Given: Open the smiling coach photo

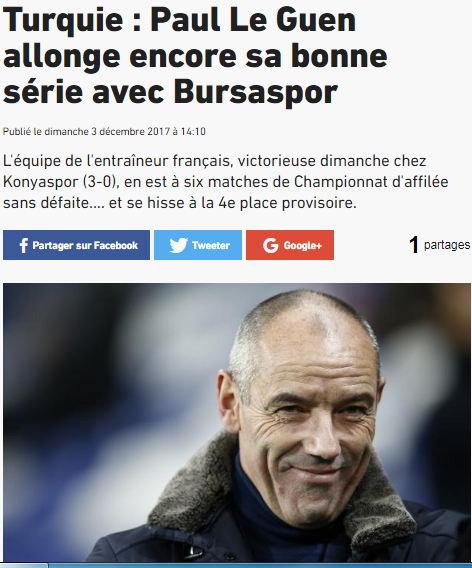Looking at the screenshot, I should click(x=237, y=422).
